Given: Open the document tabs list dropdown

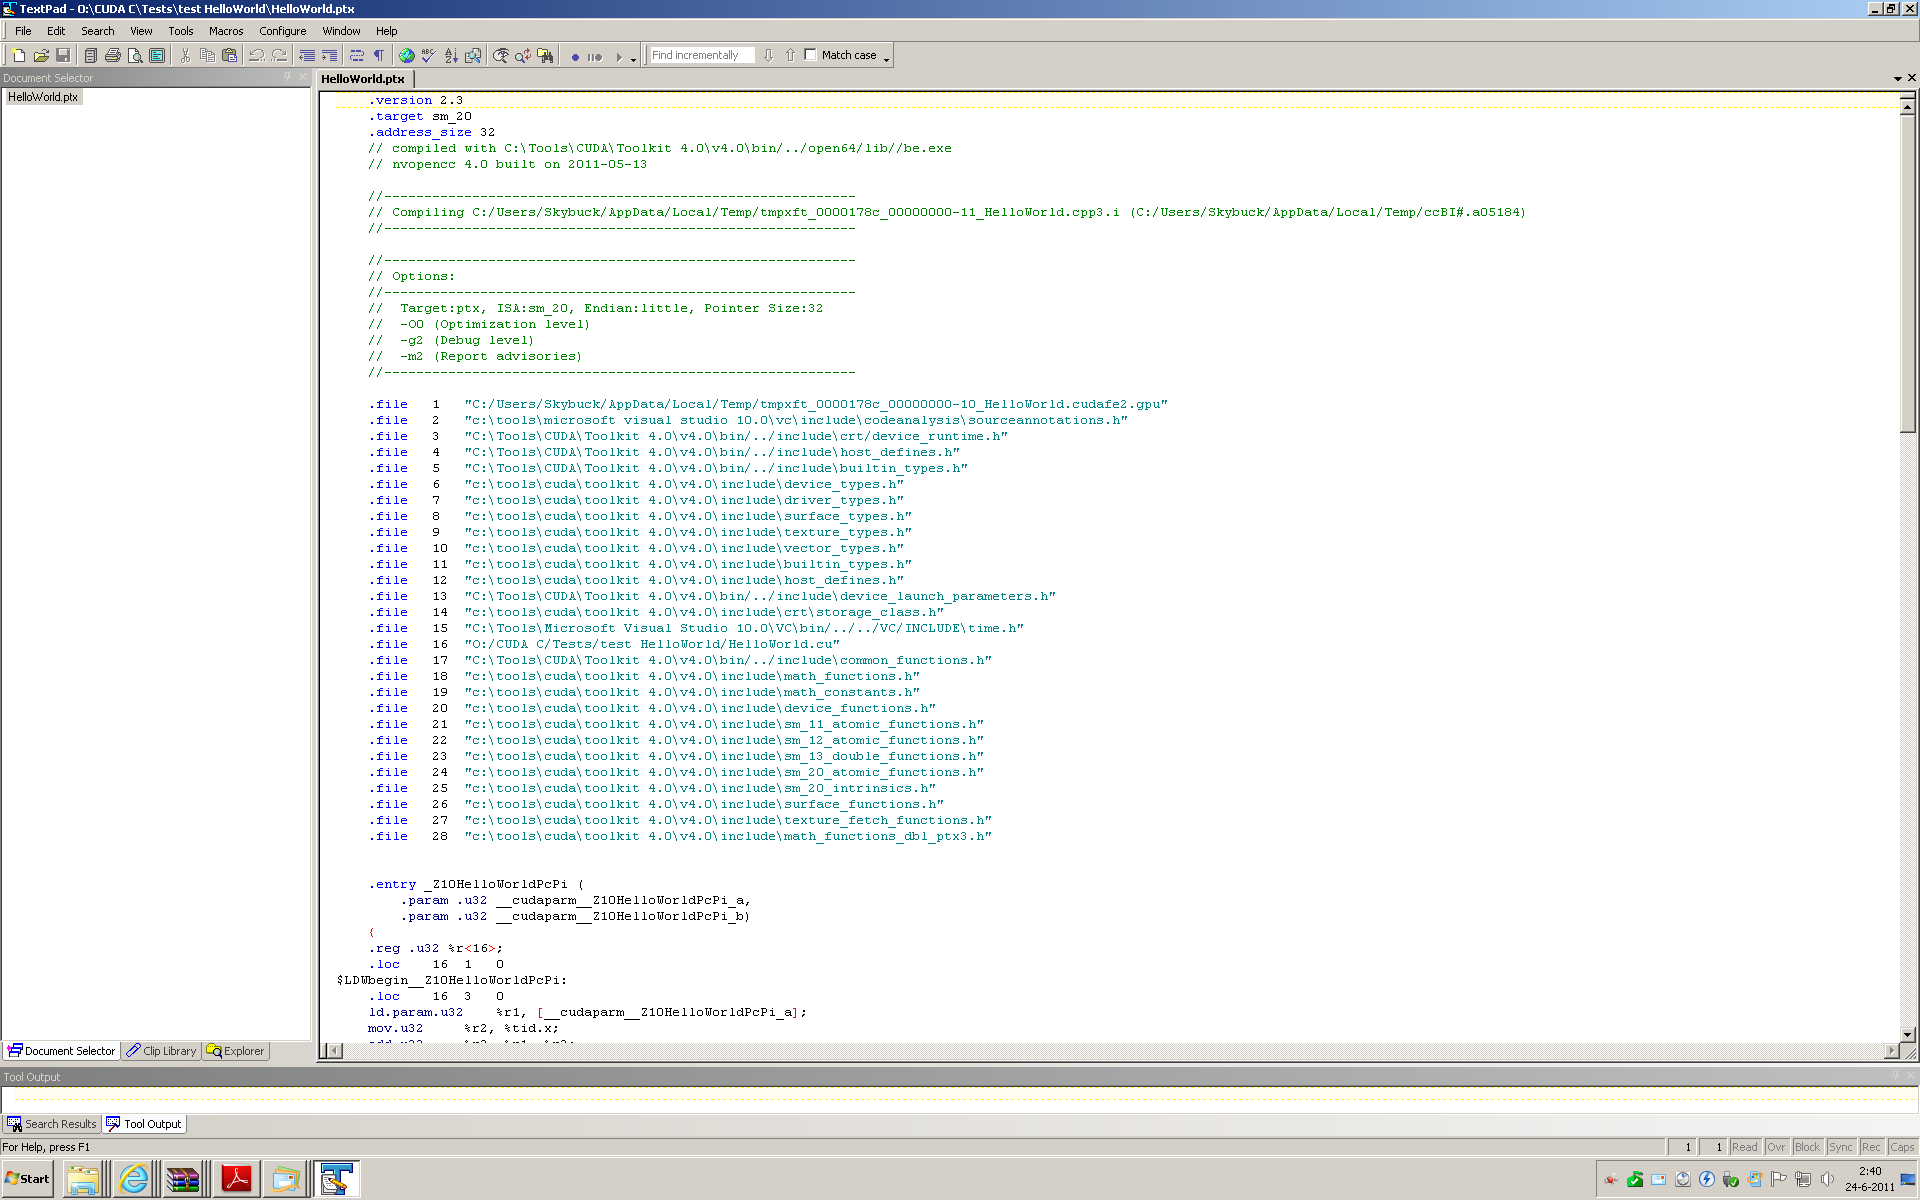Looking at the screenshot, I should click(x=1897, y=78).
